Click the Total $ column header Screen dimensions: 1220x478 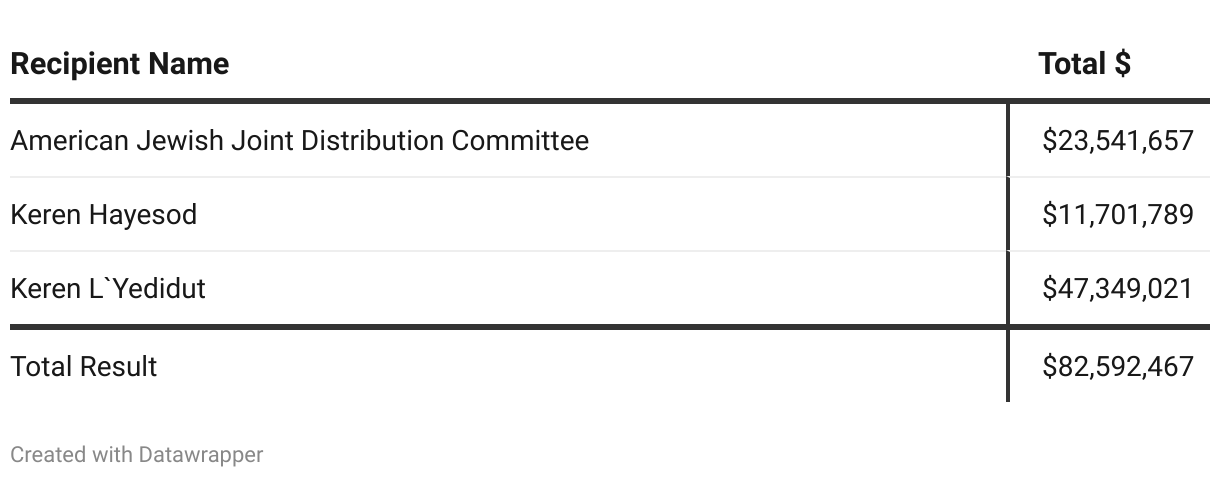1084,64
